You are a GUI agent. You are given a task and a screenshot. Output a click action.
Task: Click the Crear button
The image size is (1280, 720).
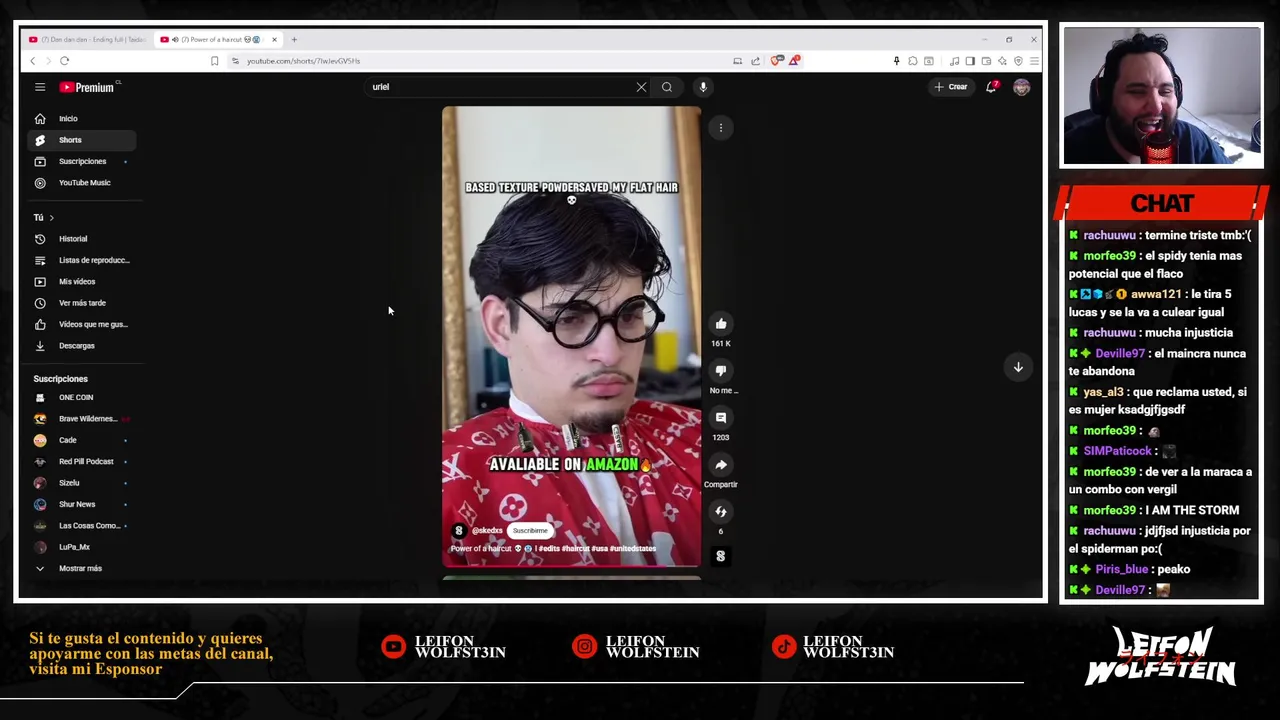coord(950,87)
